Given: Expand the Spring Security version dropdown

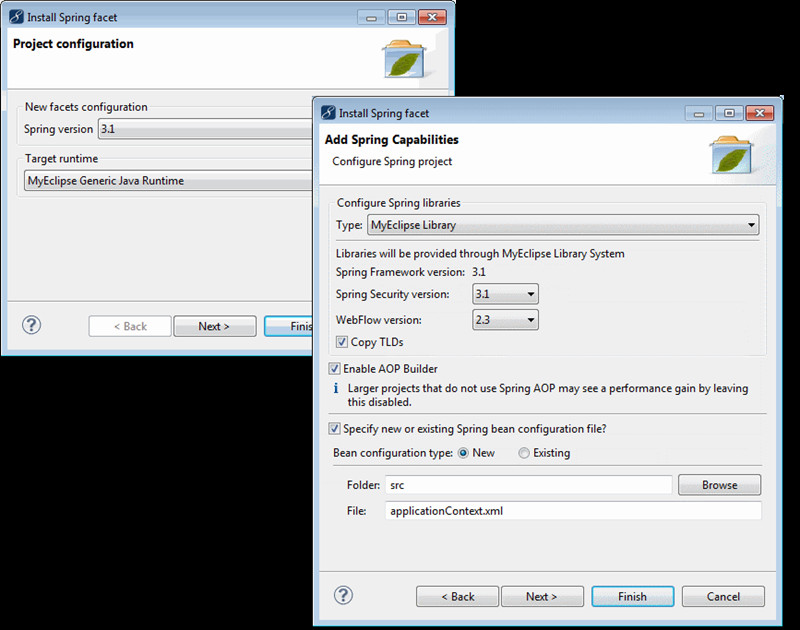Looking at the screenshot, I should (505, 294).
